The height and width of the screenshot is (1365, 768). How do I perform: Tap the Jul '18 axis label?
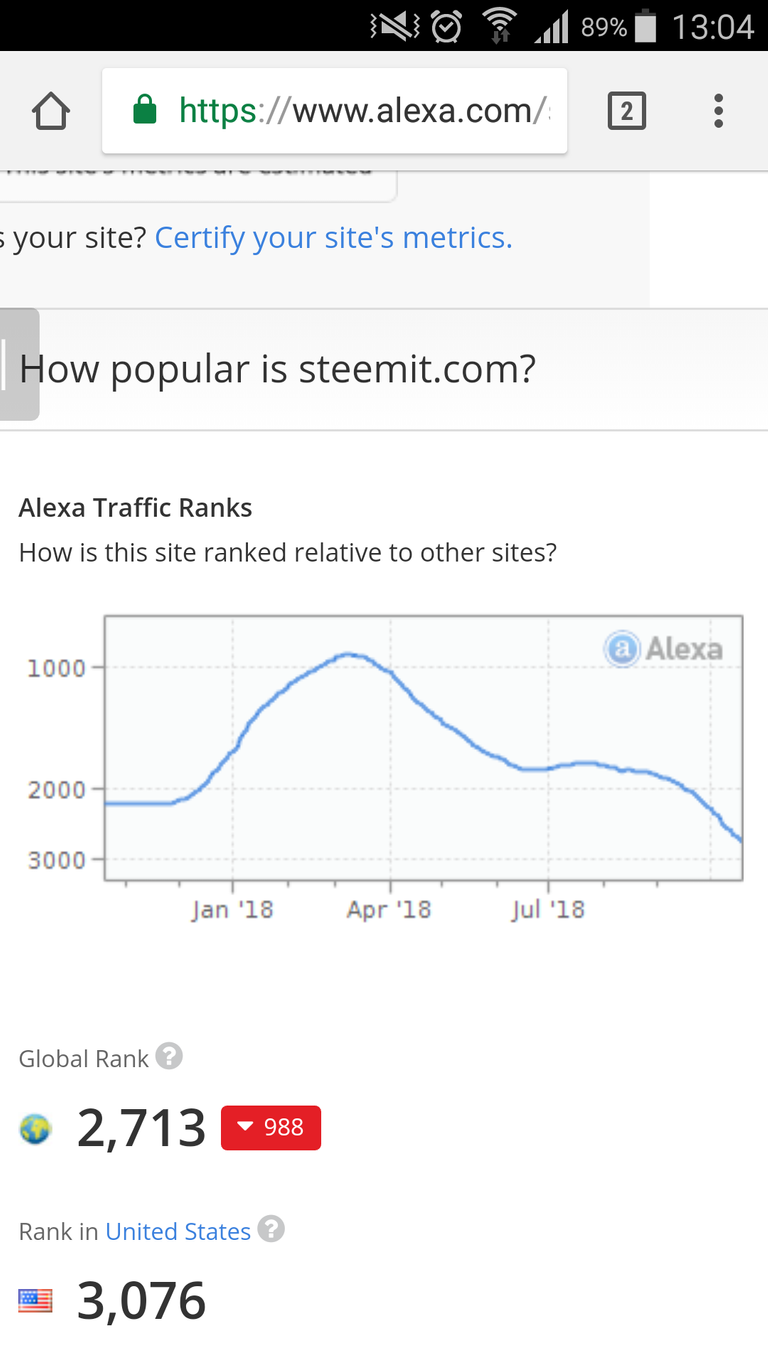coord(548,909)
